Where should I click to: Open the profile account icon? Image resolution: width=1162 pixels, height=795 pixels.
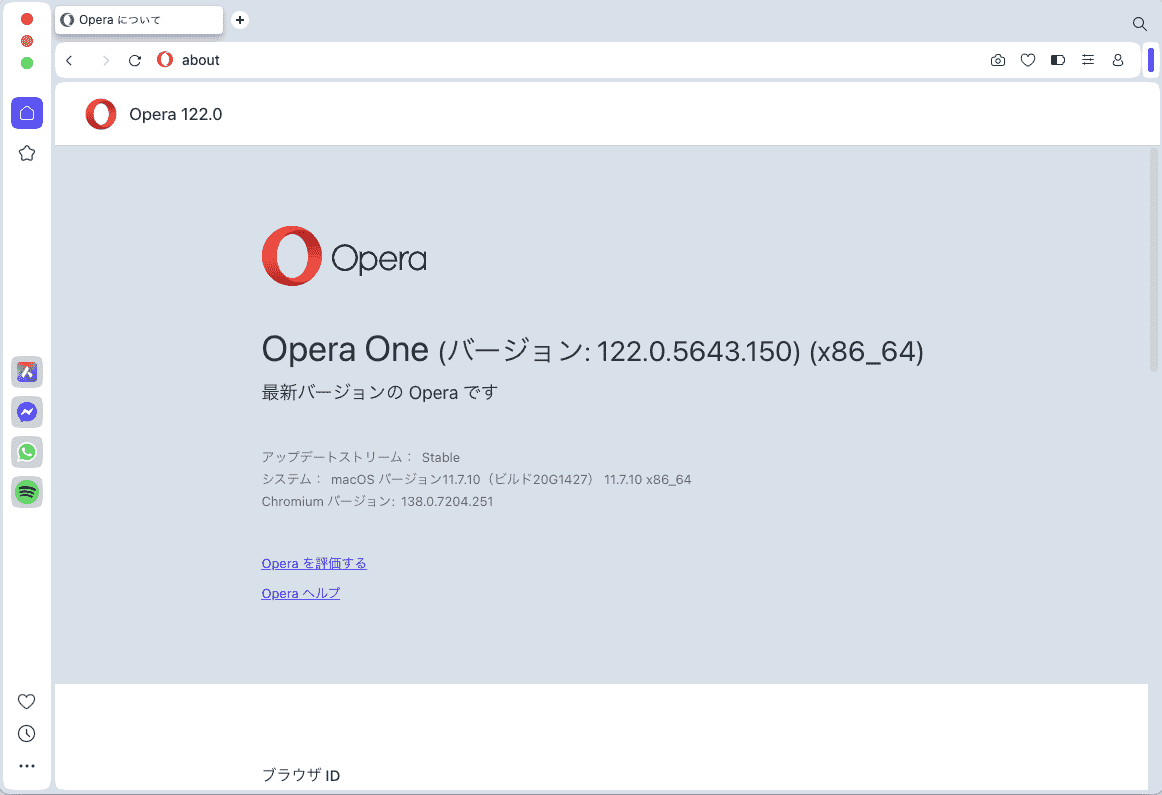(1118, 60)
